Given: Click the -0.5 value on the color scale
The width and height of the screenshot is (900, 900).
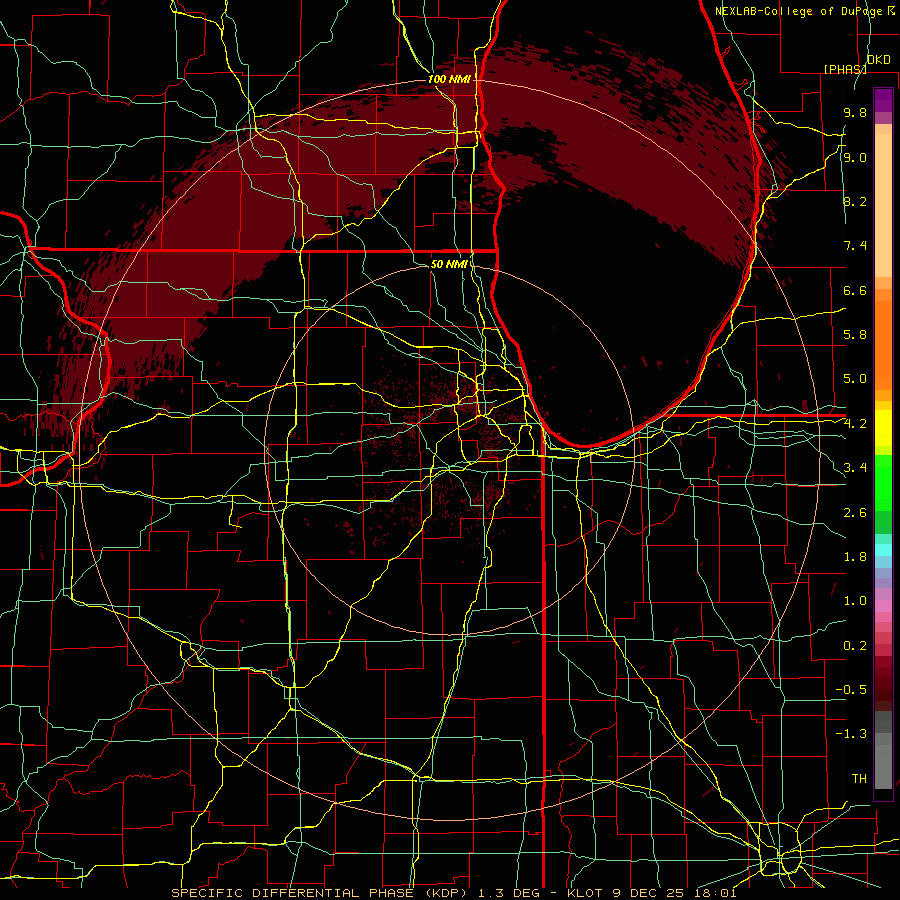Looking at the screenshot, I should [851, 690].
